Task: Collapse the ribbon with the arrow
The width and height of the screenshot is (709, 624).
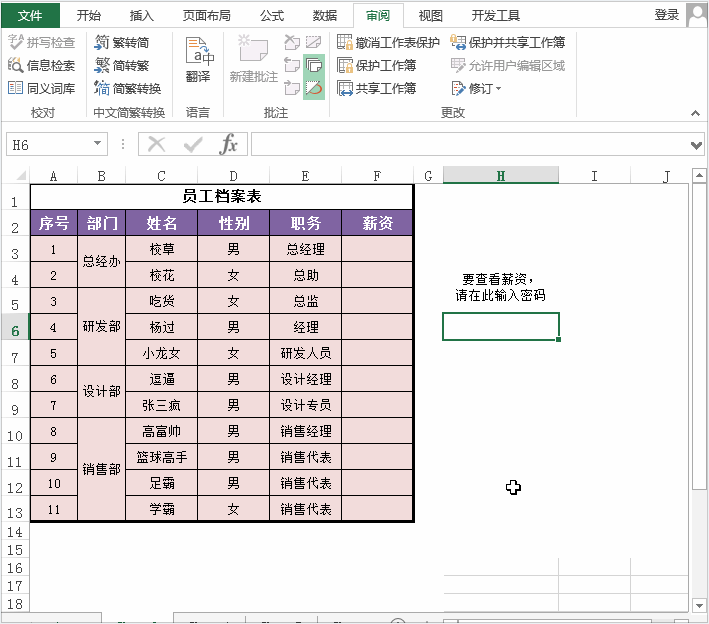Action: click(x=695, y=113)
